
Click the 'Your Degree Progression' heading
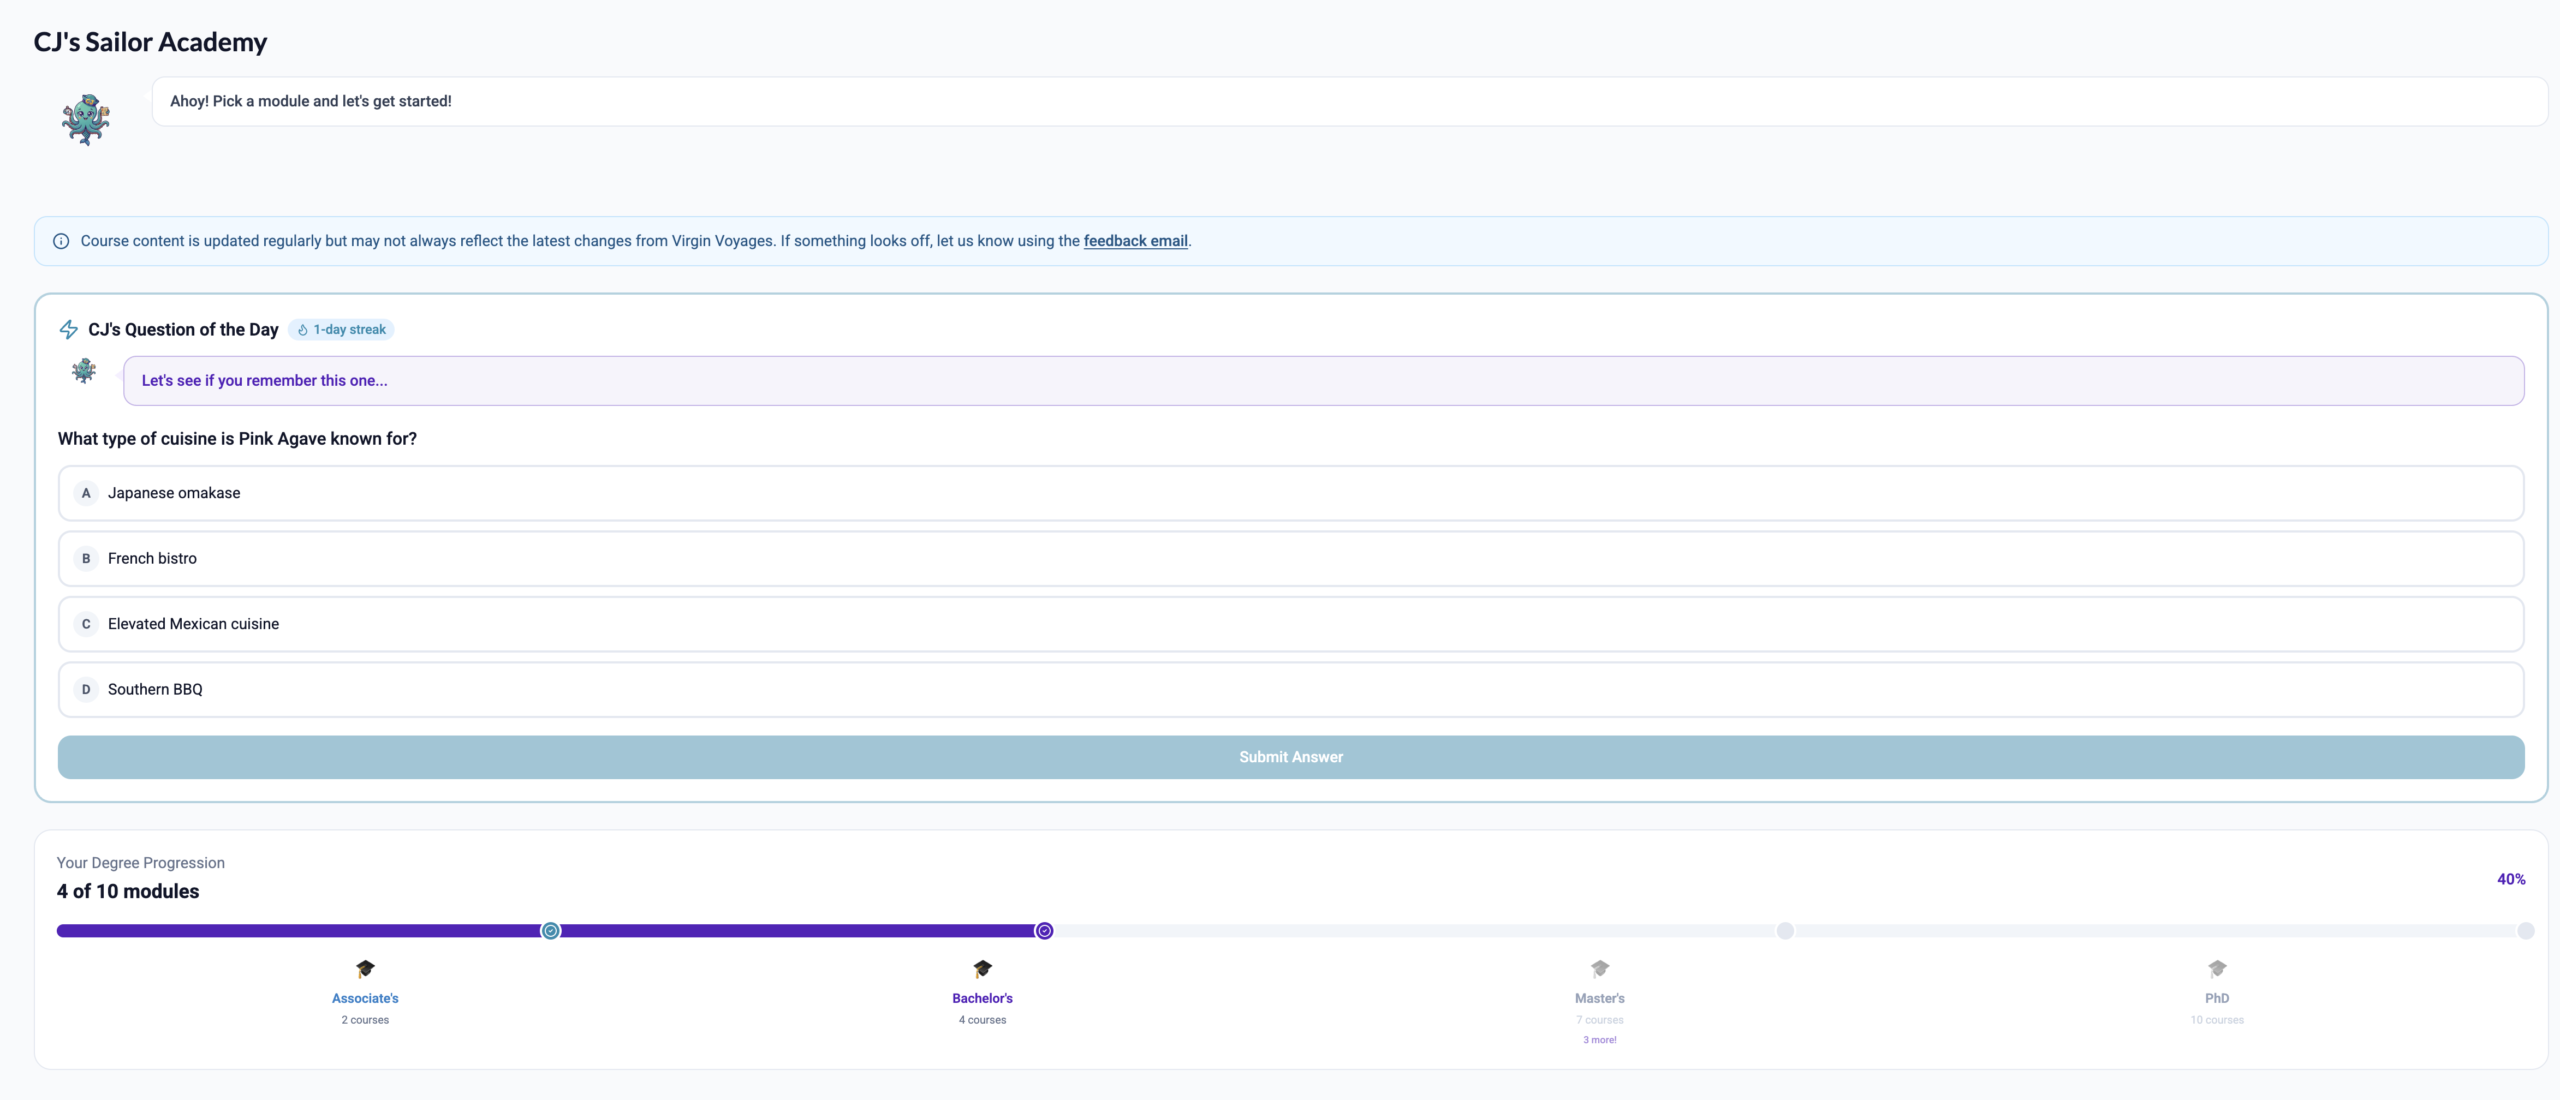coord(141,863)
